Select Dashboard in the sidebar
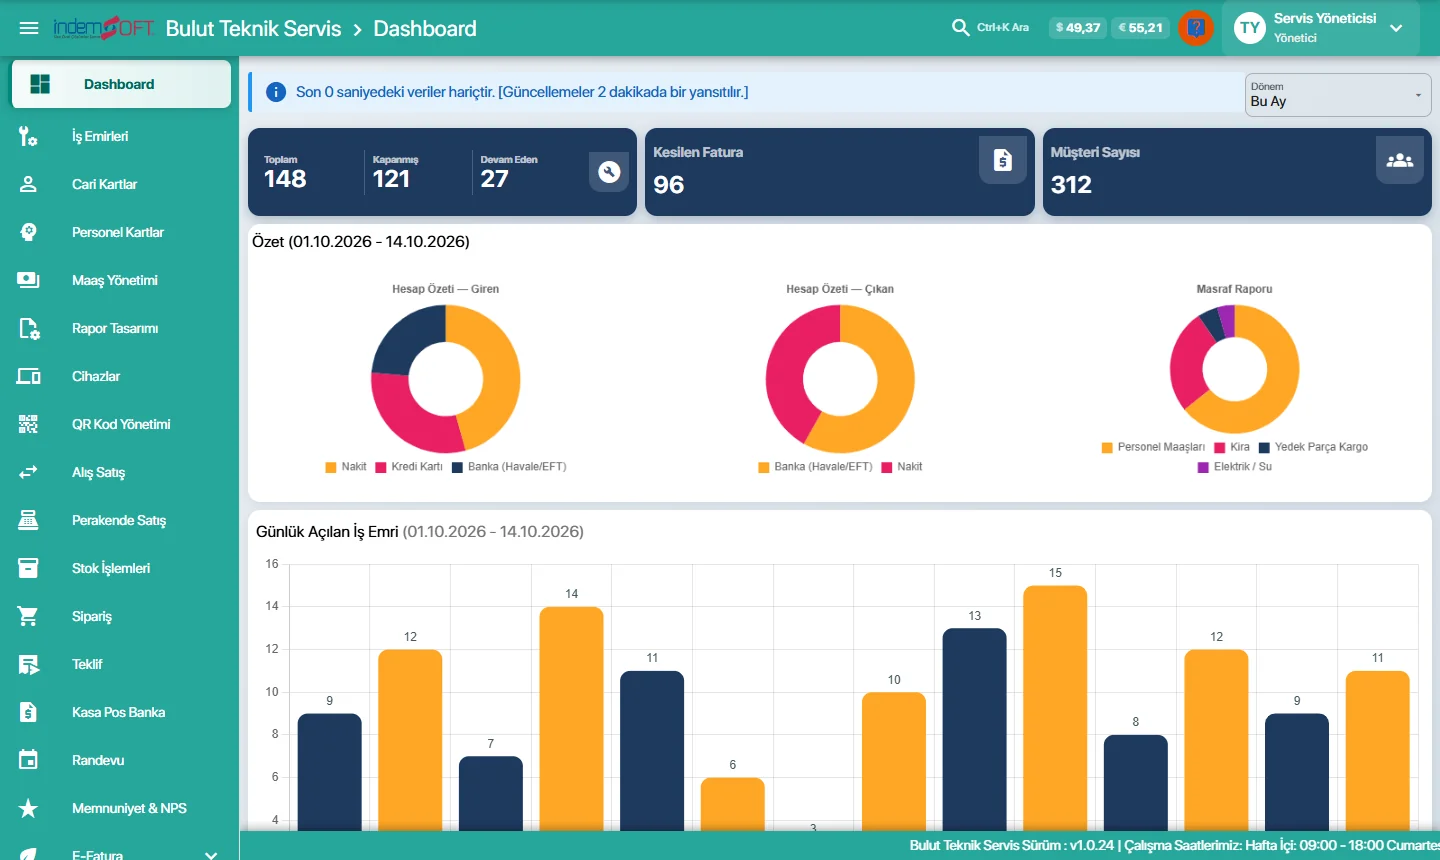Screen dimensions: 1440x860 pos(120,84)
